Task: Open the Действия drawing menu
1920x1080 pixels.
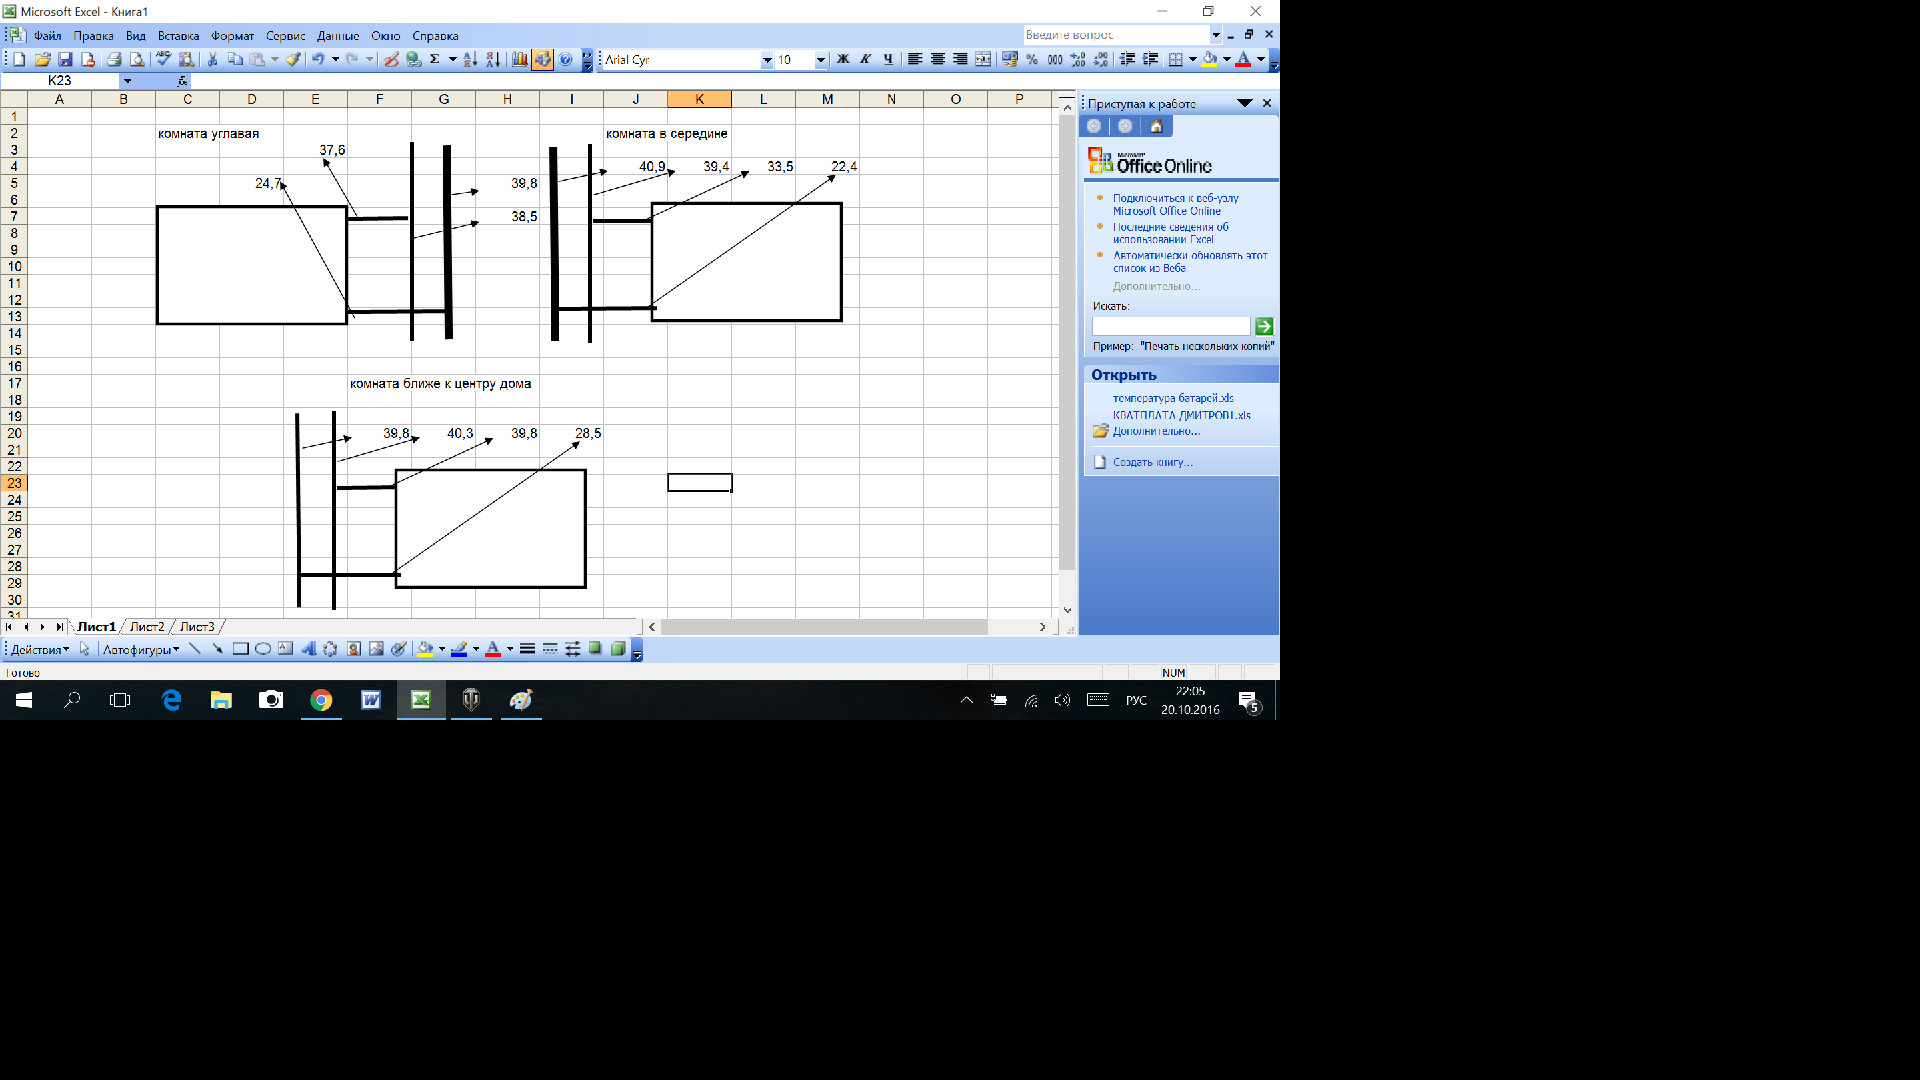Action: click(40, 650)
